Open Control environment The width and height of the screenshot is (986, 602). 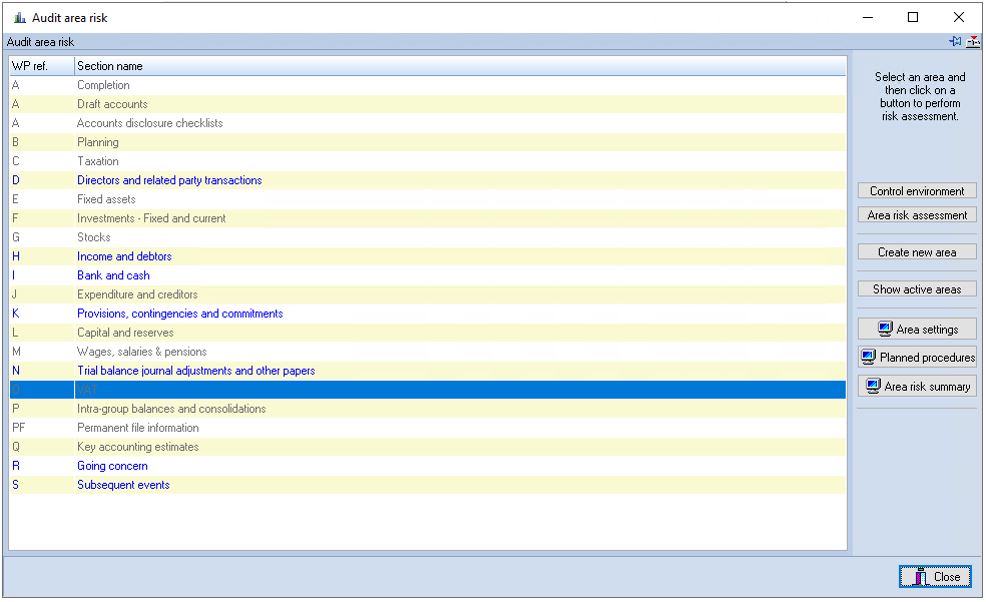(917, 191)
